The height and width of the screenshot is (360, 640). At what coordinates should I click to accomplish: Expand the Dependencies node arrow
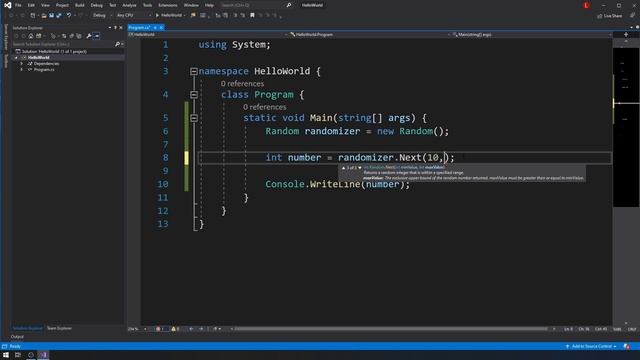[x=22, y=64]
